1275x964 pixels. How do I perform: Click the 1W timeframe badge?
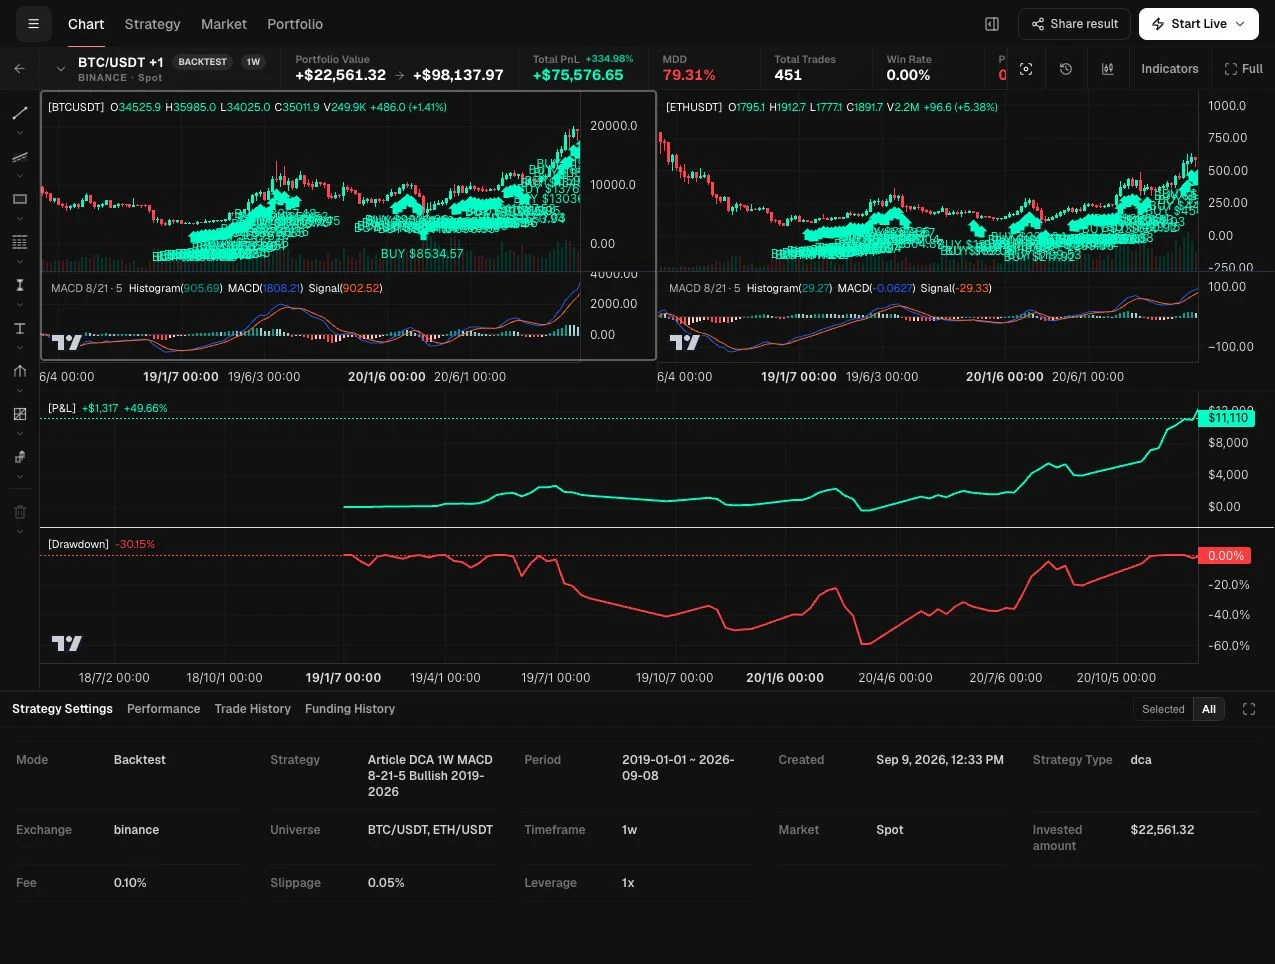point(254,62)
